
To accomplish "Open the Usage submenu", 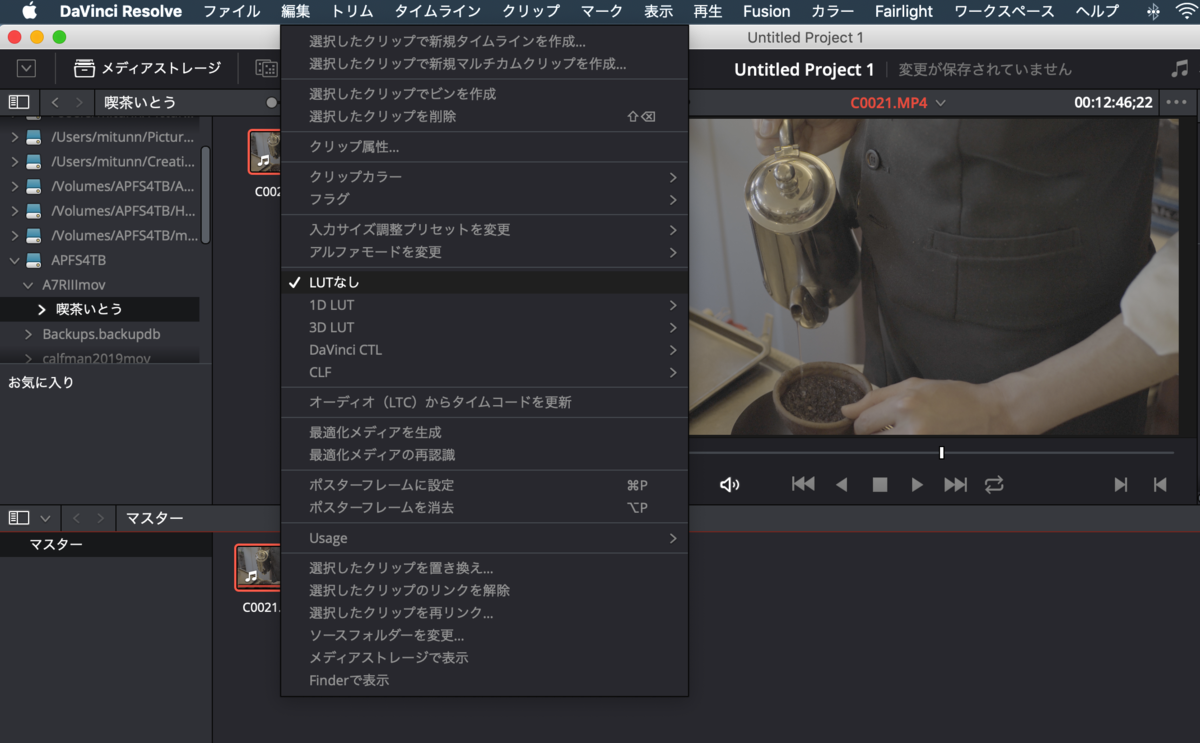I will tap(484, 538).
